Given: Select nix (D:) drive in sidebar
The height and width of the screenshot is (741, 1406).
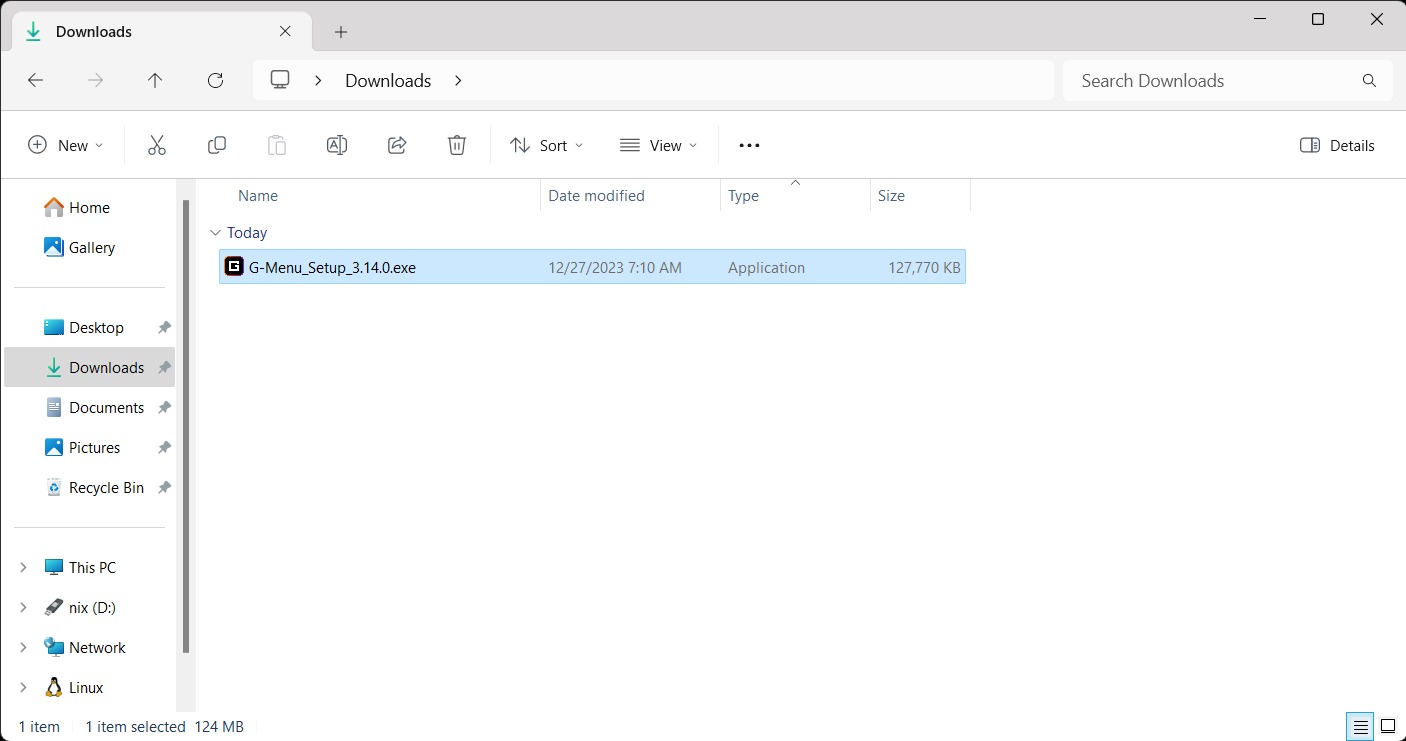Looking at the screenshot, I should (x=89, y=607).
